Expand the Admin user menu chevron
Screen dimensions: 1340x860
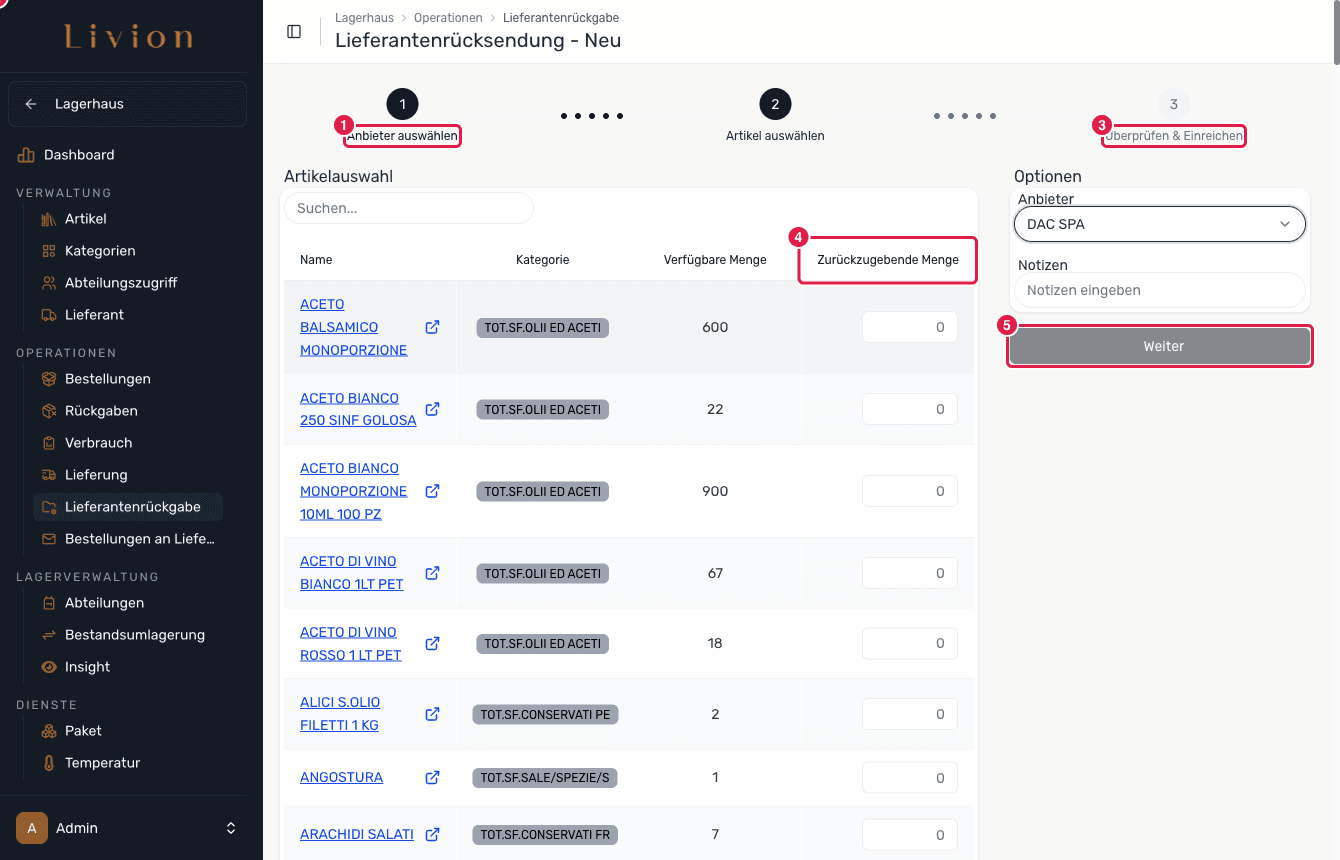coord(231,828)
